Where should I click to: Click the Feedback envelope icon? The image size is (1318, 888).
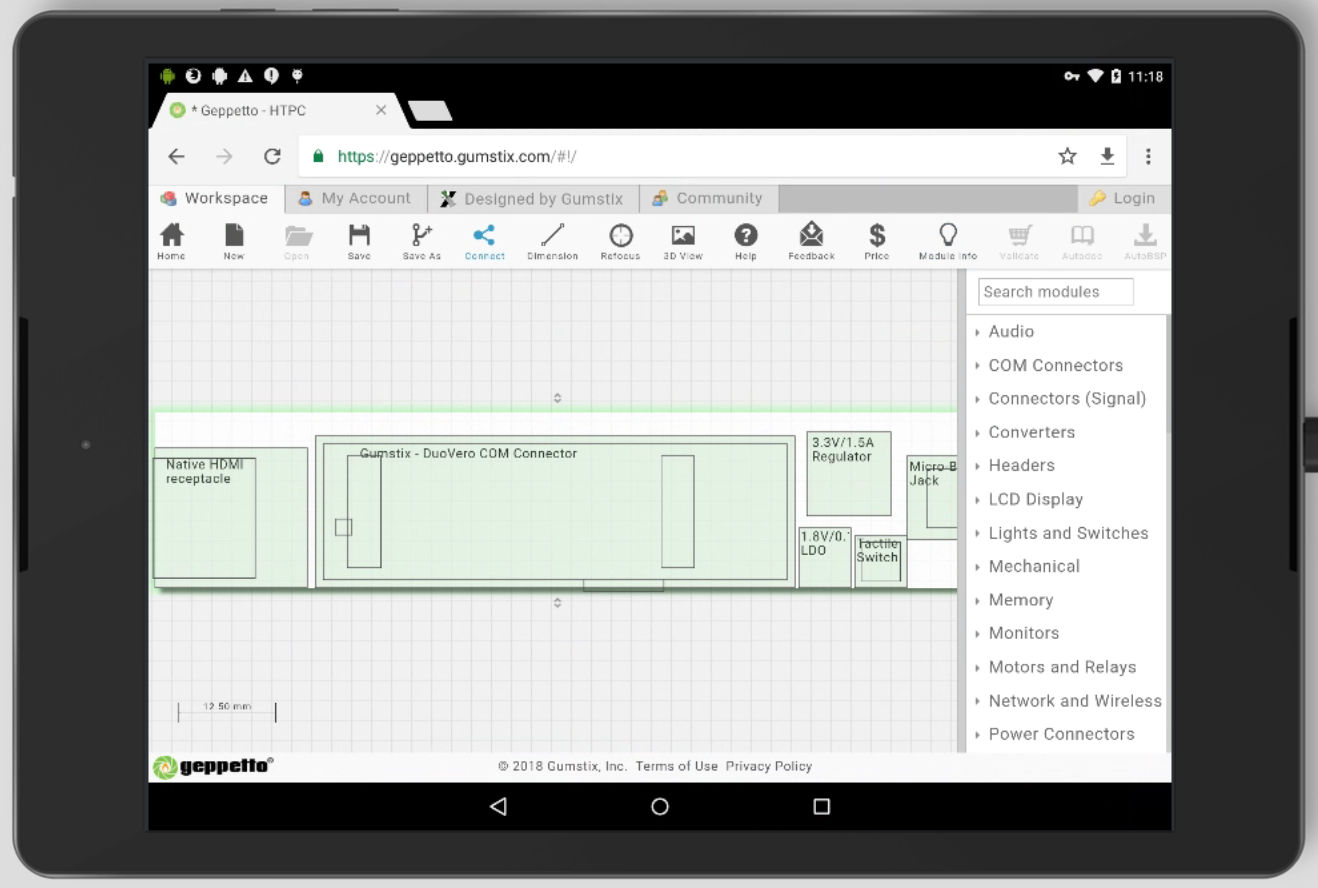click(811, 241)
